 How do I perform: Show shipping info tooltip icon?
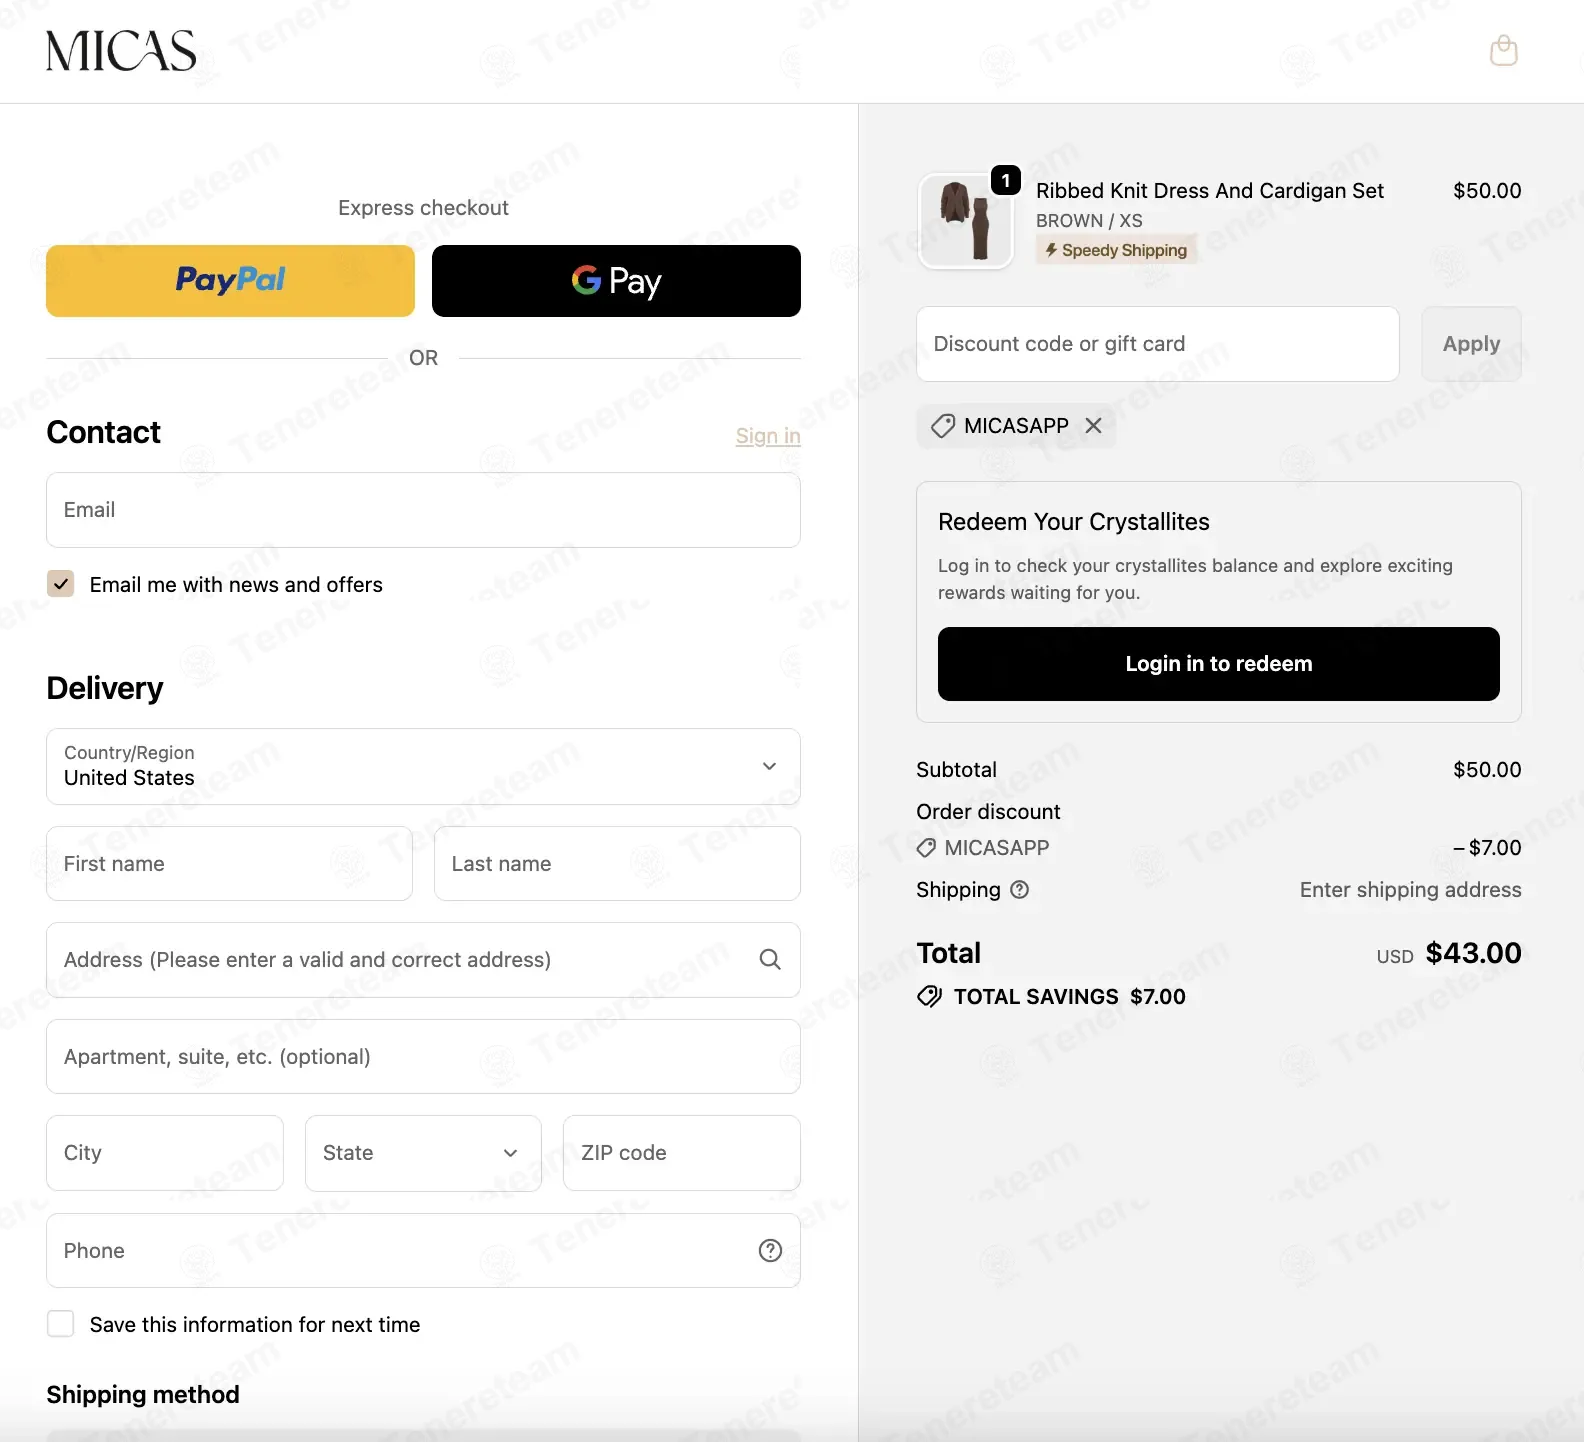point(1020,890)
